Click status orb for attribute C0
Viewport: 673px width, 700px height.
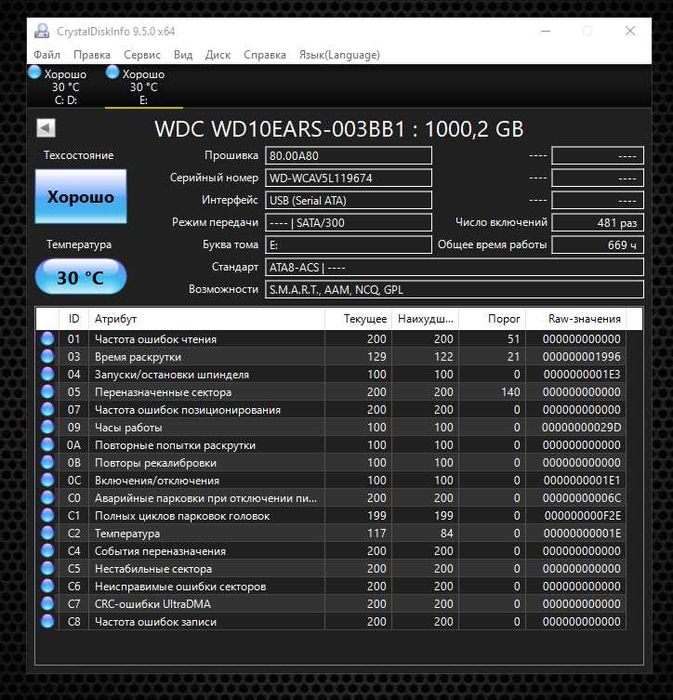click(x=47, y=498)
